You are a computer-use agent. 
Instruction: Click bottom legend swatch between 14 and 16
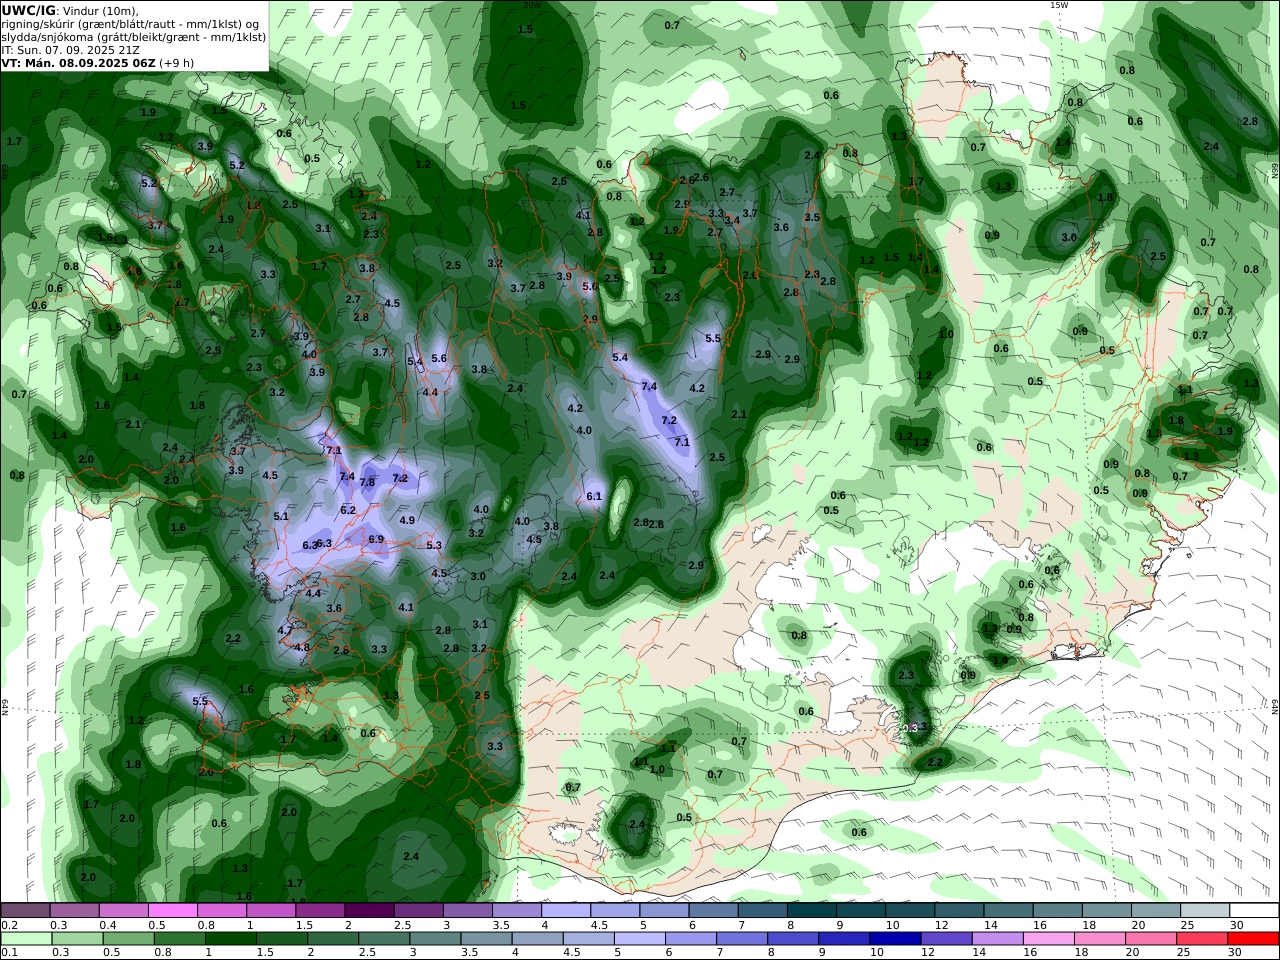(997, 938)
